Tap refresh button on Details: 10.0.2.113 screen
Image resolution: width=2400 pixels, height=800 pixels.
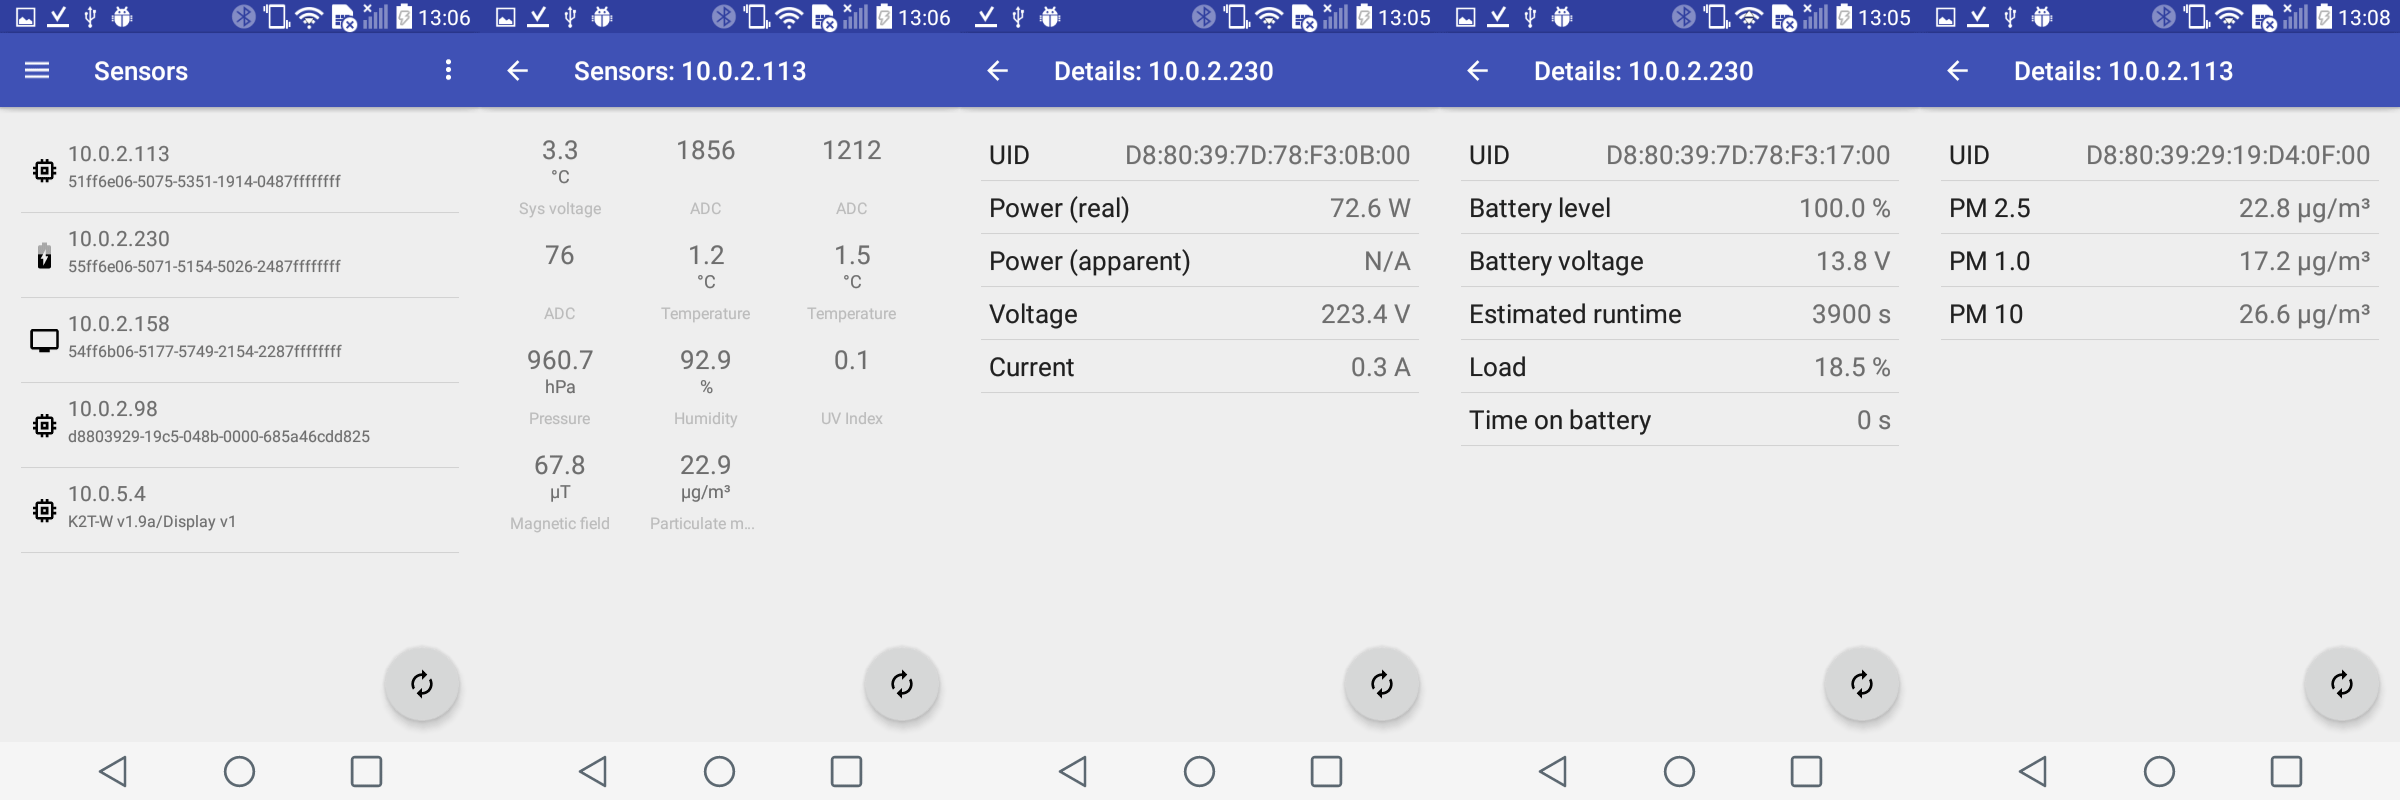coord(2342,684)
